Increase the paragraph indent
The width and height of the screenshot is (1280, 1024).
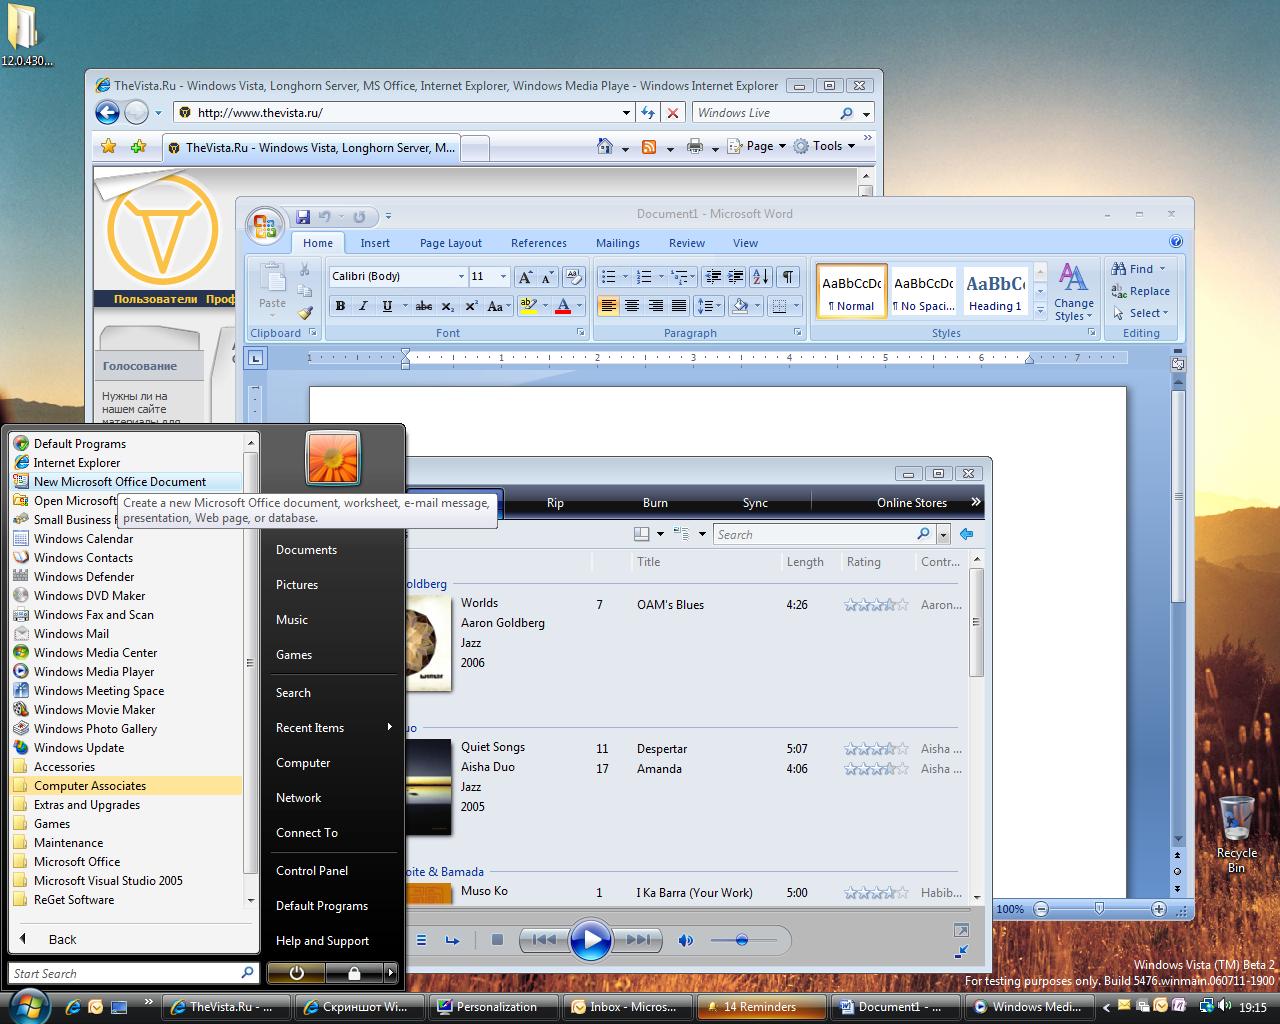point(735,277)
